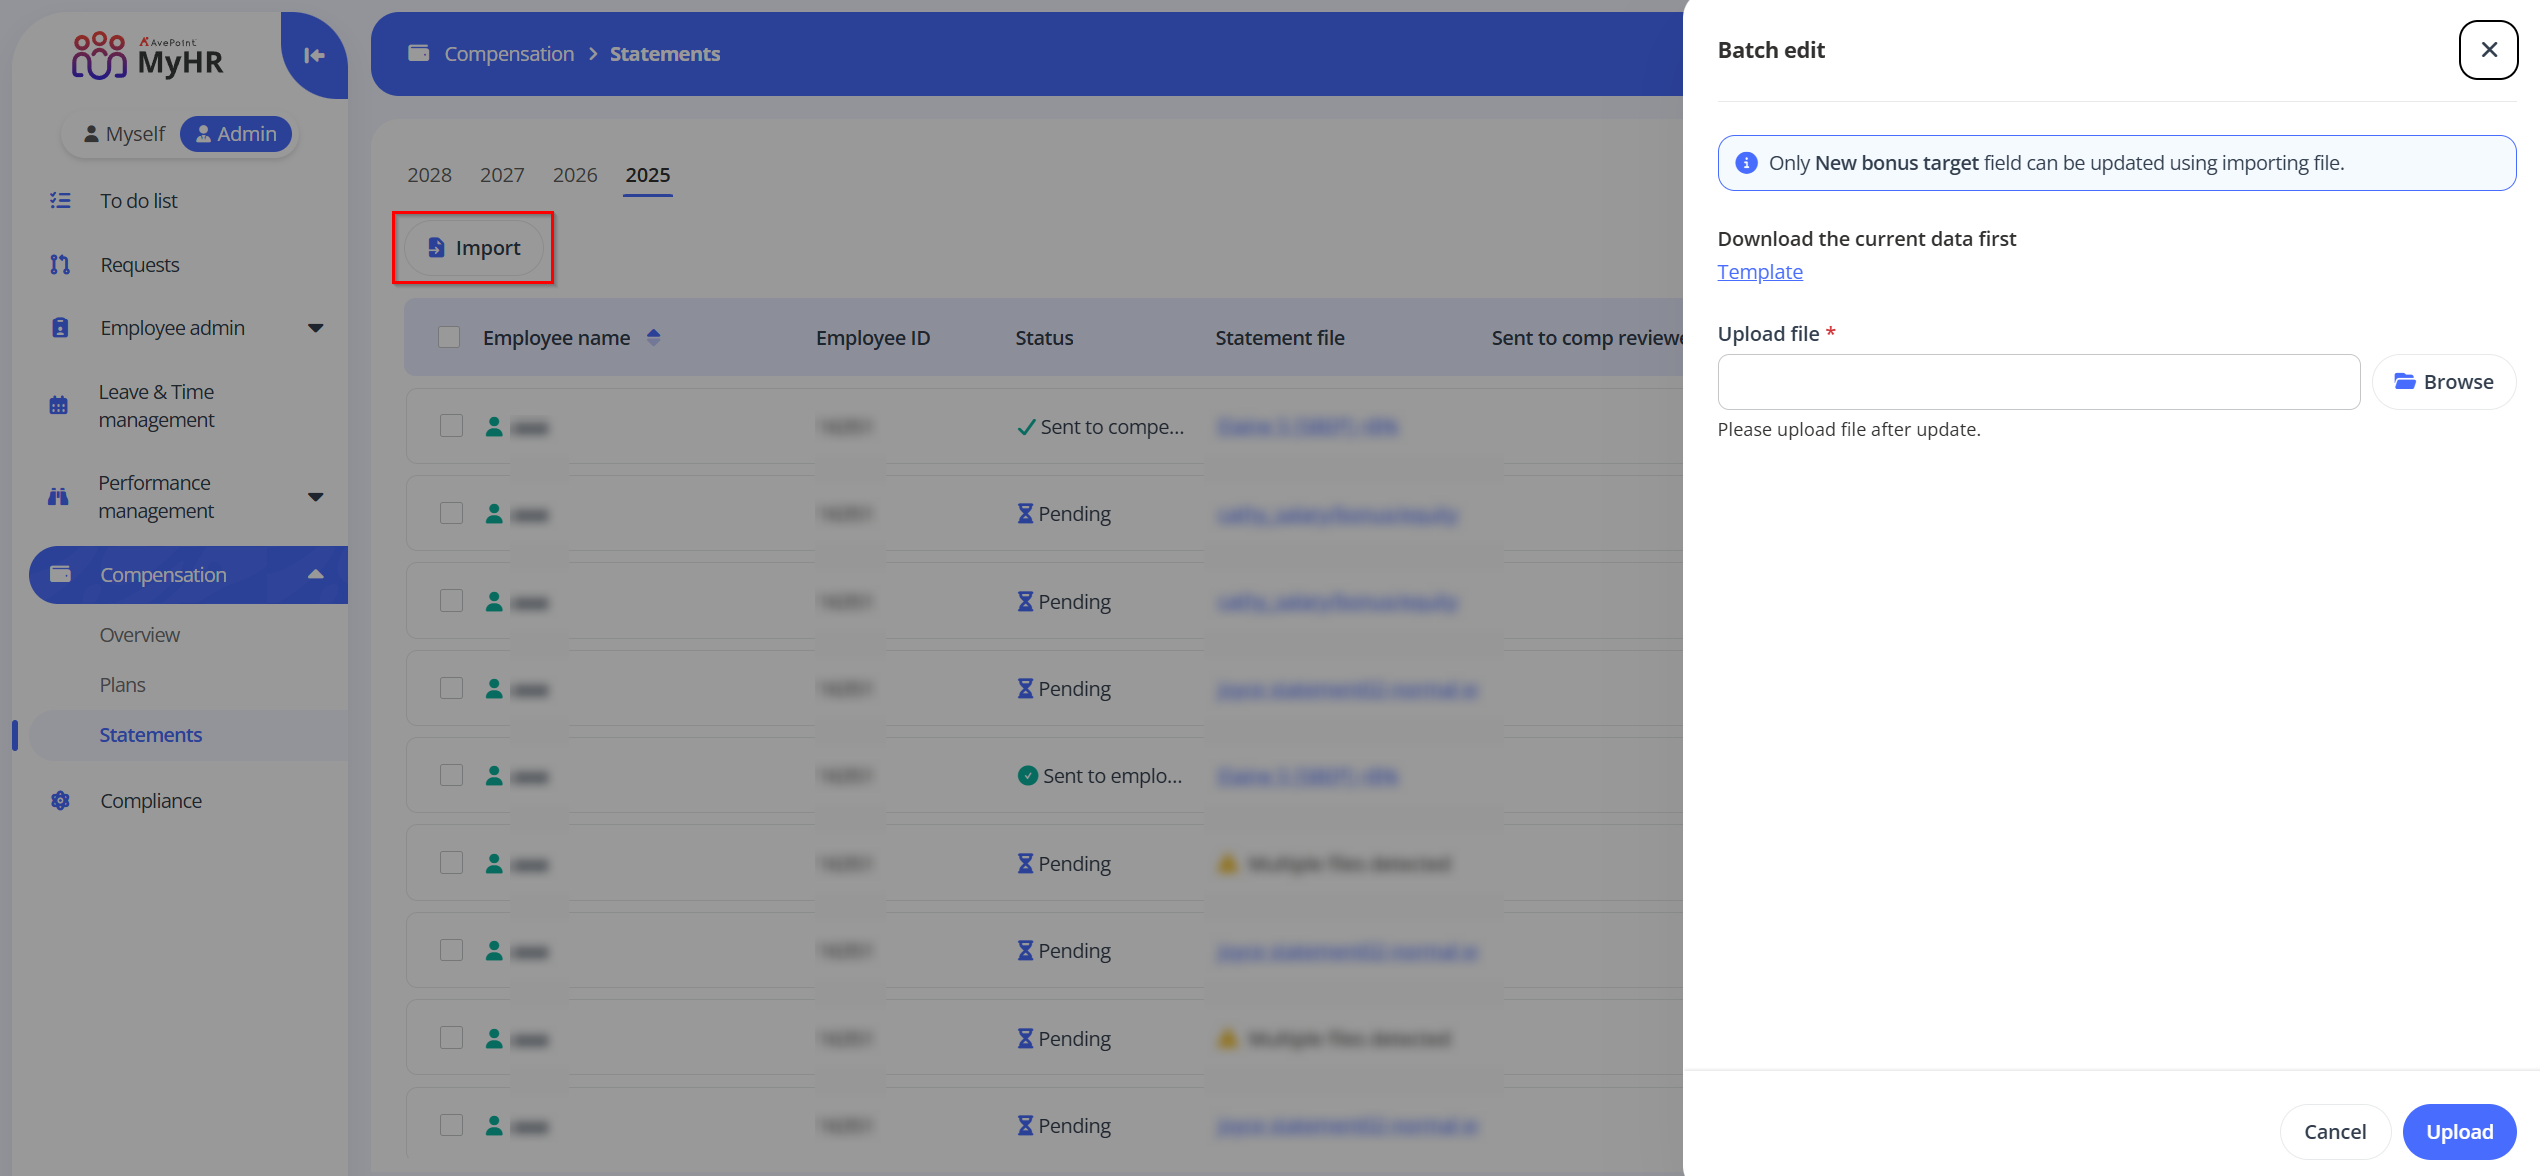Click the info icon in banner
The width and height of the screenshot is (2540, 1176).
pos(1746,163)
